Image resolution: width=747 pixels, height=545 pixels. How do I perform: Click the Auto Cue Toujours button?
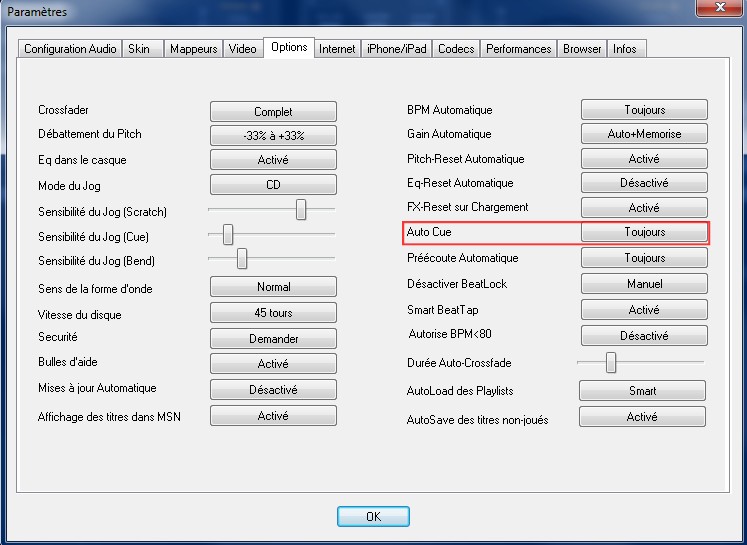click(644, 232)
